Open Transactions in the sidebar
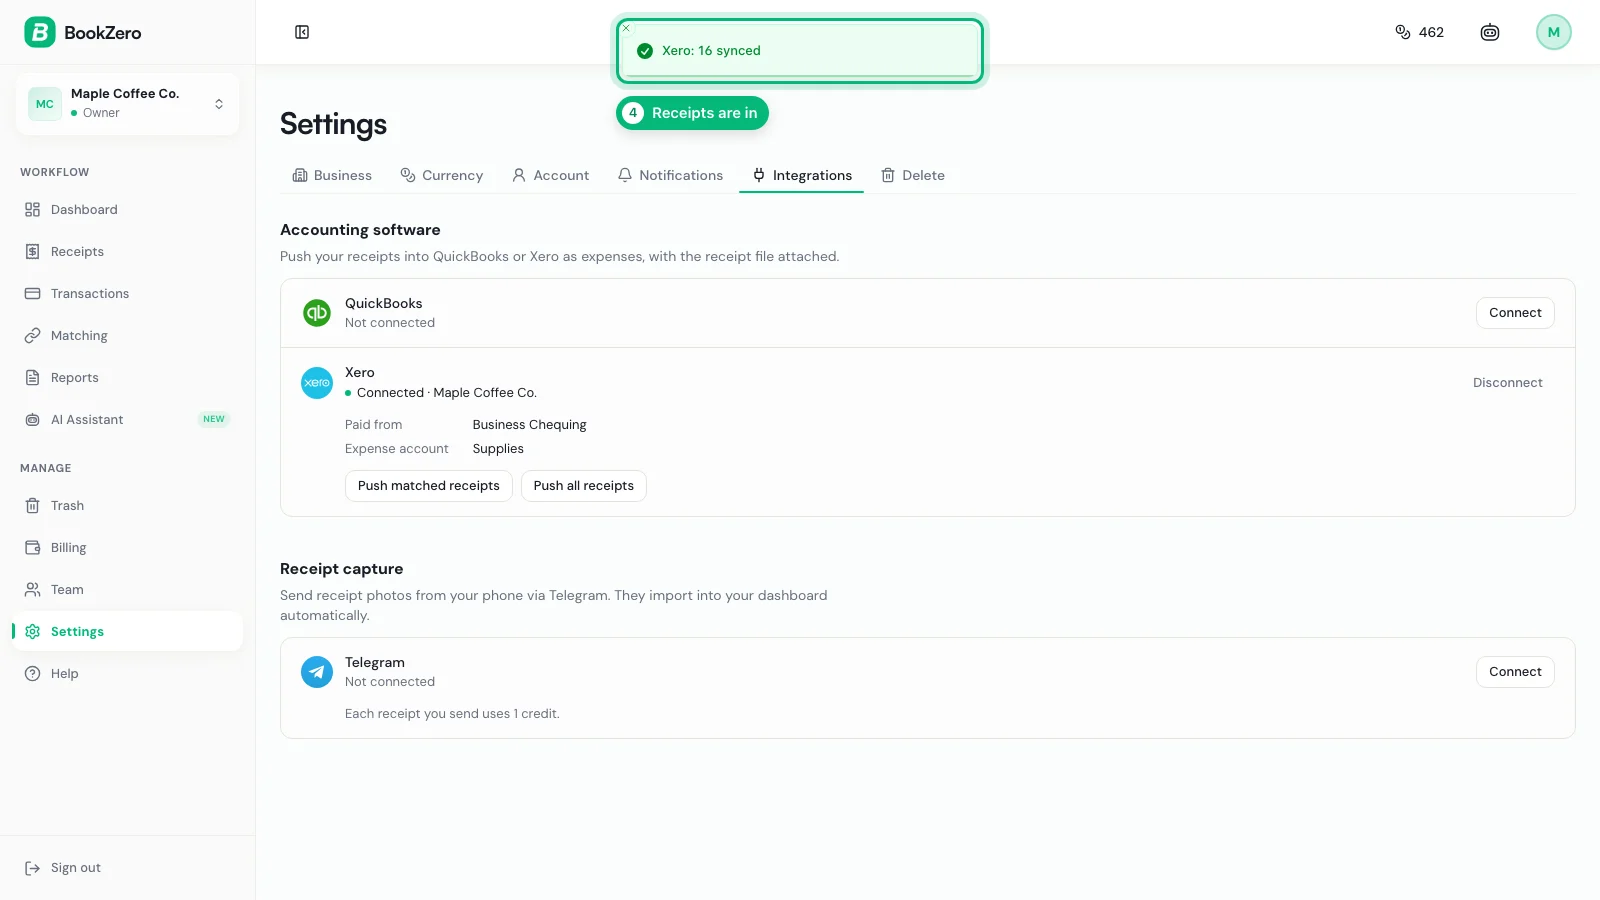The height and width of the screenshot is (900, 1600). pos(127,294)
